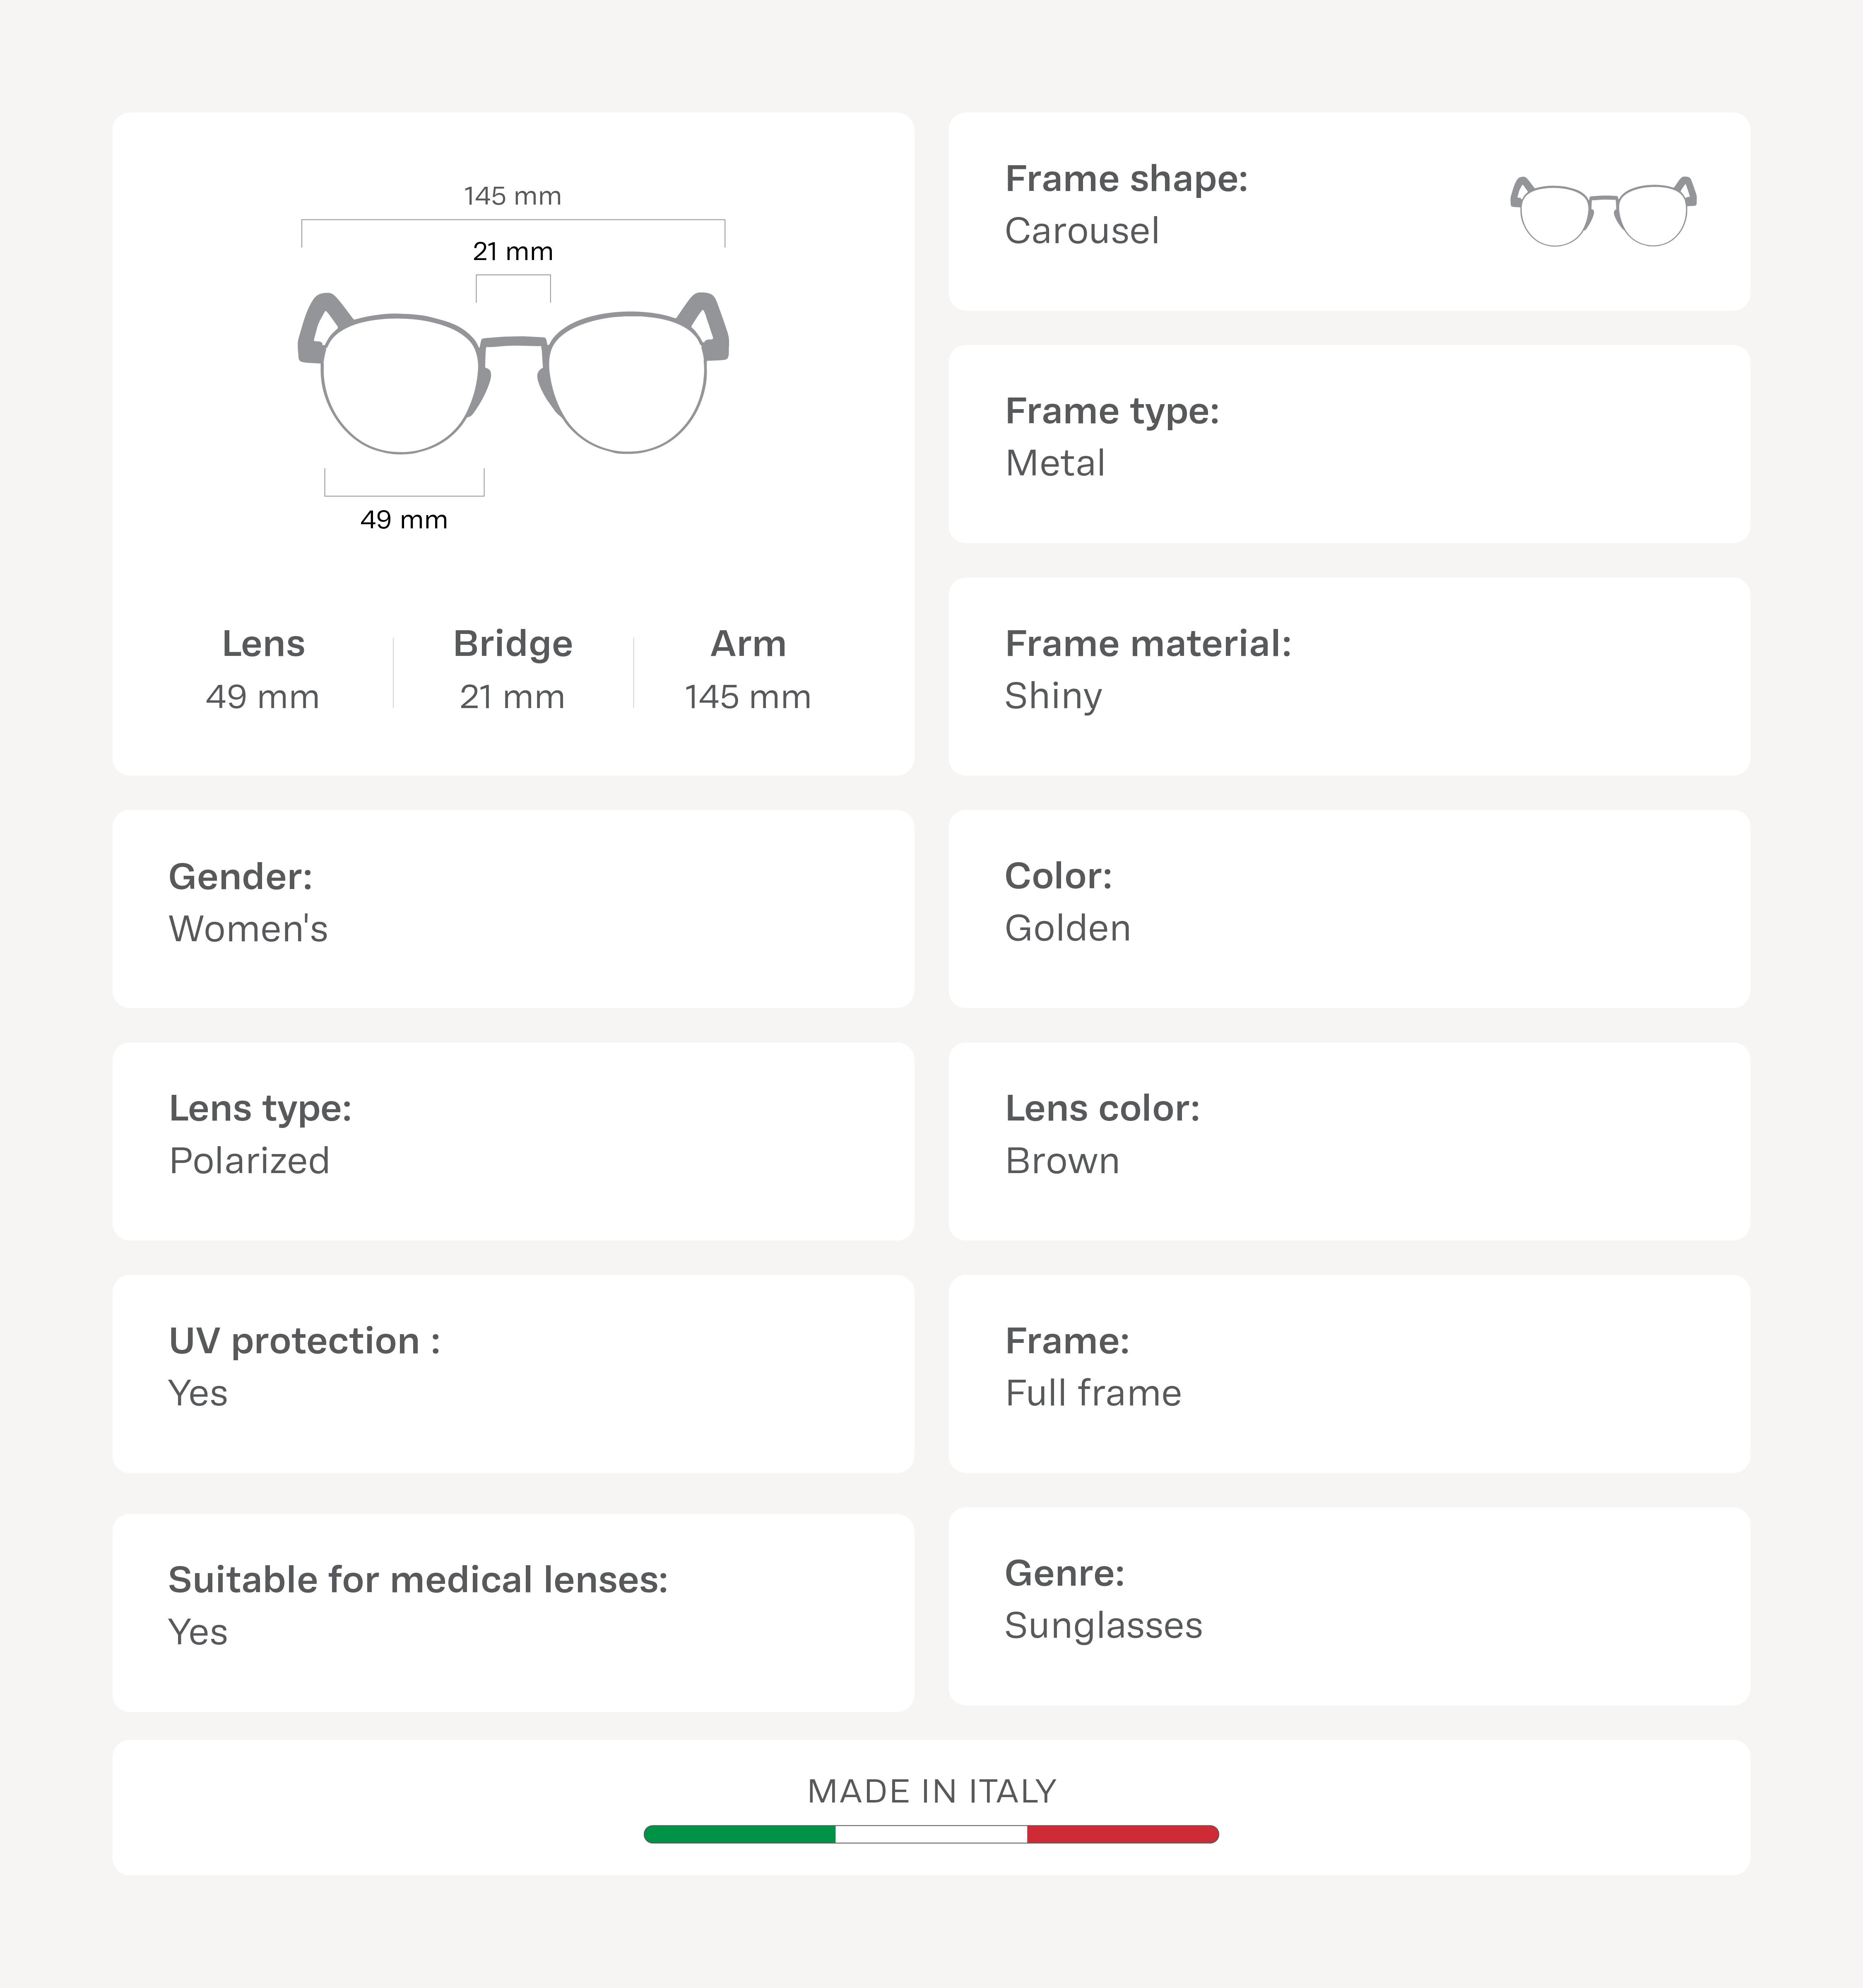The image size is (1863, 1988).
Task: Click the Frame material: Shiny card
Action: tap(1348, 676)
